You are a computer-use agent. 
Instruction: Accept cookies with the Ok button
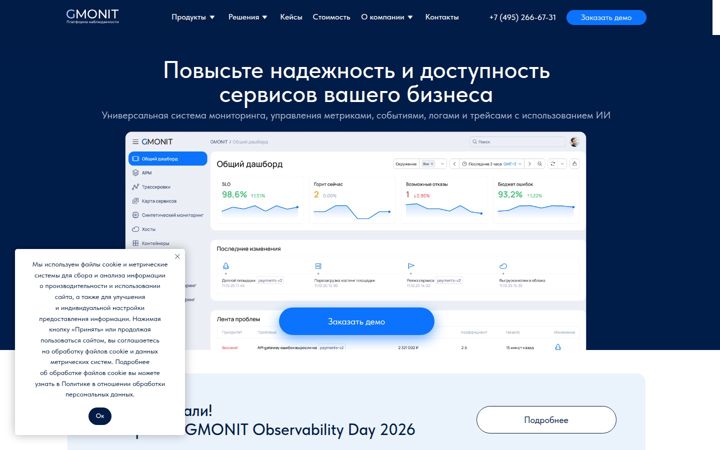(100, 416)
